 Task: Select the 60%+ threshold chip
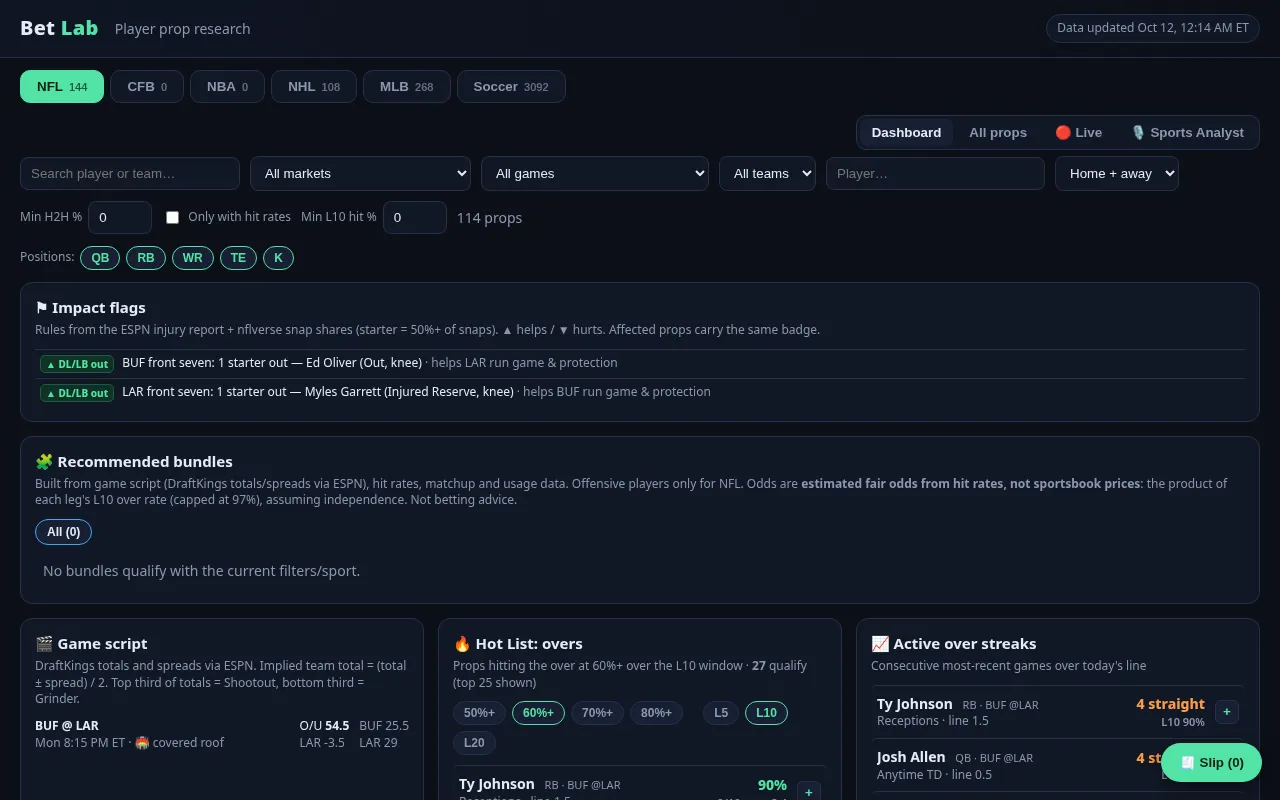pyautogui.click(x=538, y=713)
